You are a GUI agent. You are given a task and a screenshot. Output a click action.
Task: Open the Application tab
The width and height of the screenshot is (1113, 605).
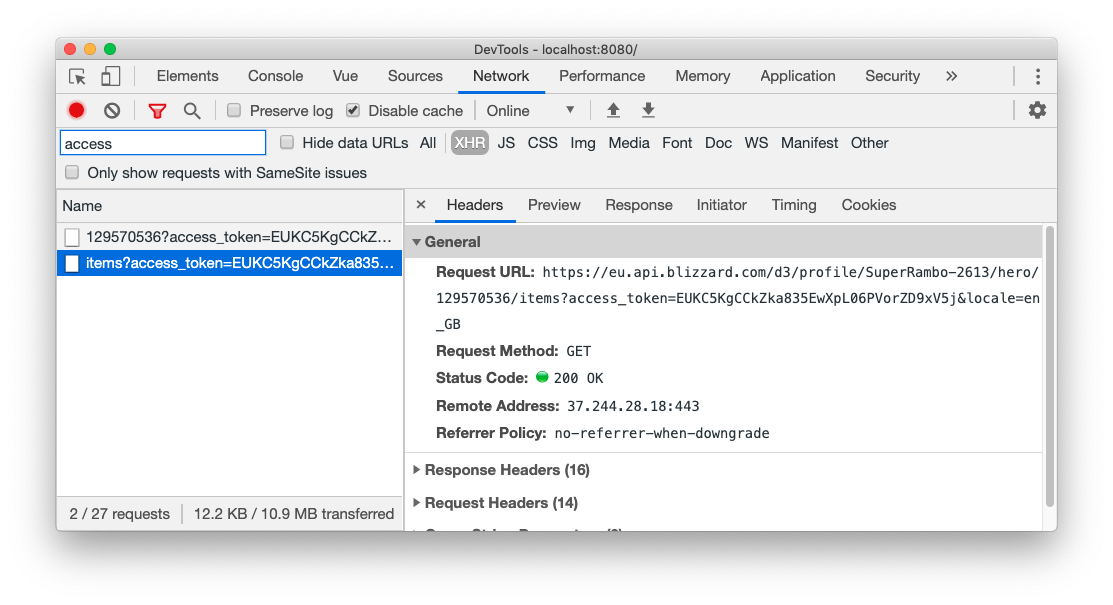[x=798, y=76]
